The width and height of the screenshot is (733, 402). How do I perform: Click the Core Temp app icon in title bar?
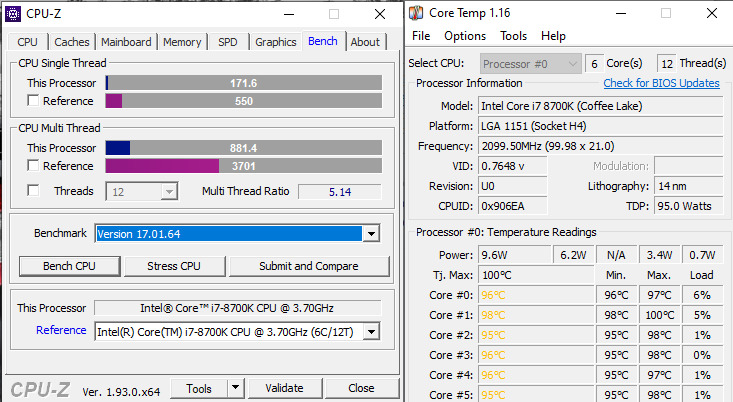[416, 13]
